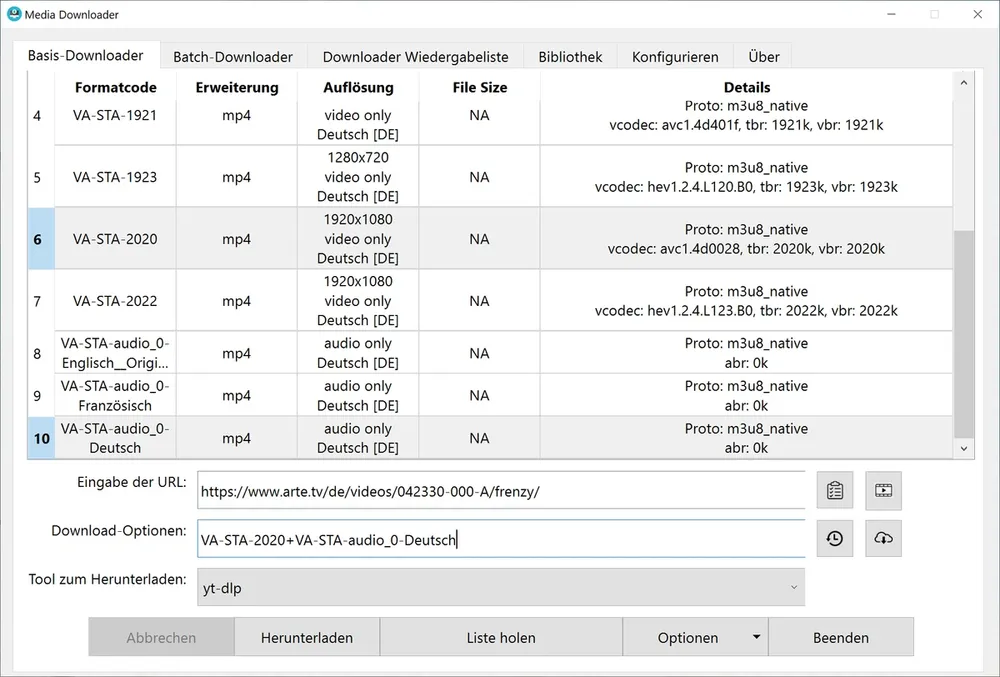Open the Konfigurieren tab
Screen dimensions: 1000x677
pos(675,57)
